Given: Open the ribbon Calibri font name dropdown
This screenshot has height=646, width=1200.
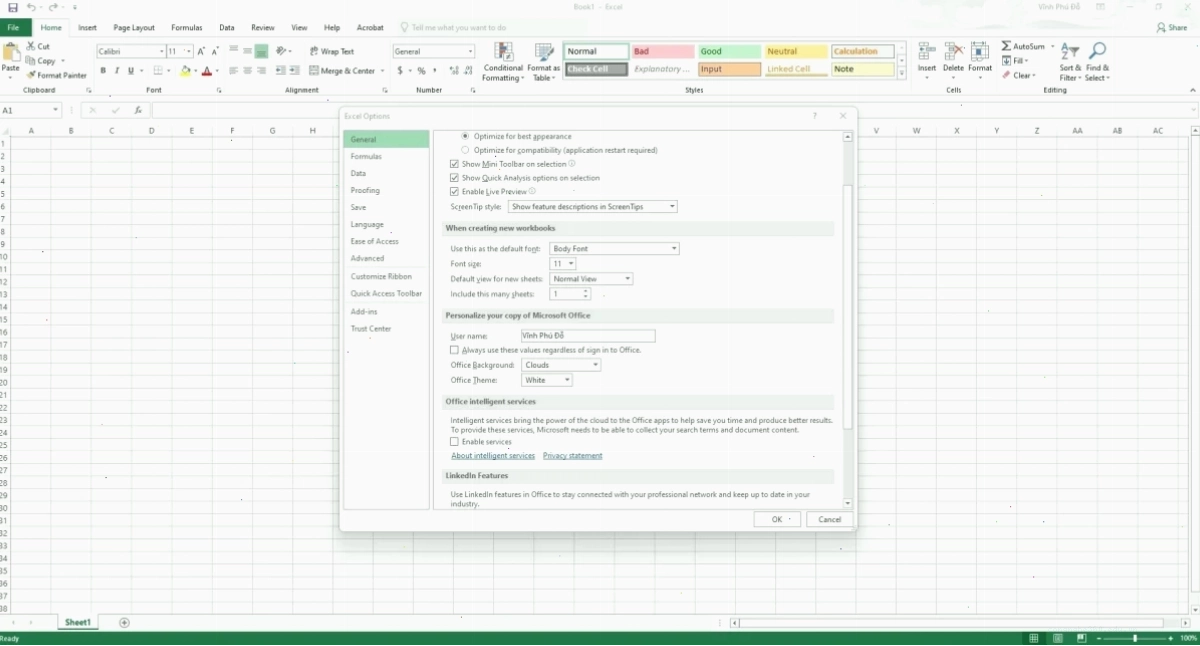Looking at the screenshot, I should click(x=161, y=51).
